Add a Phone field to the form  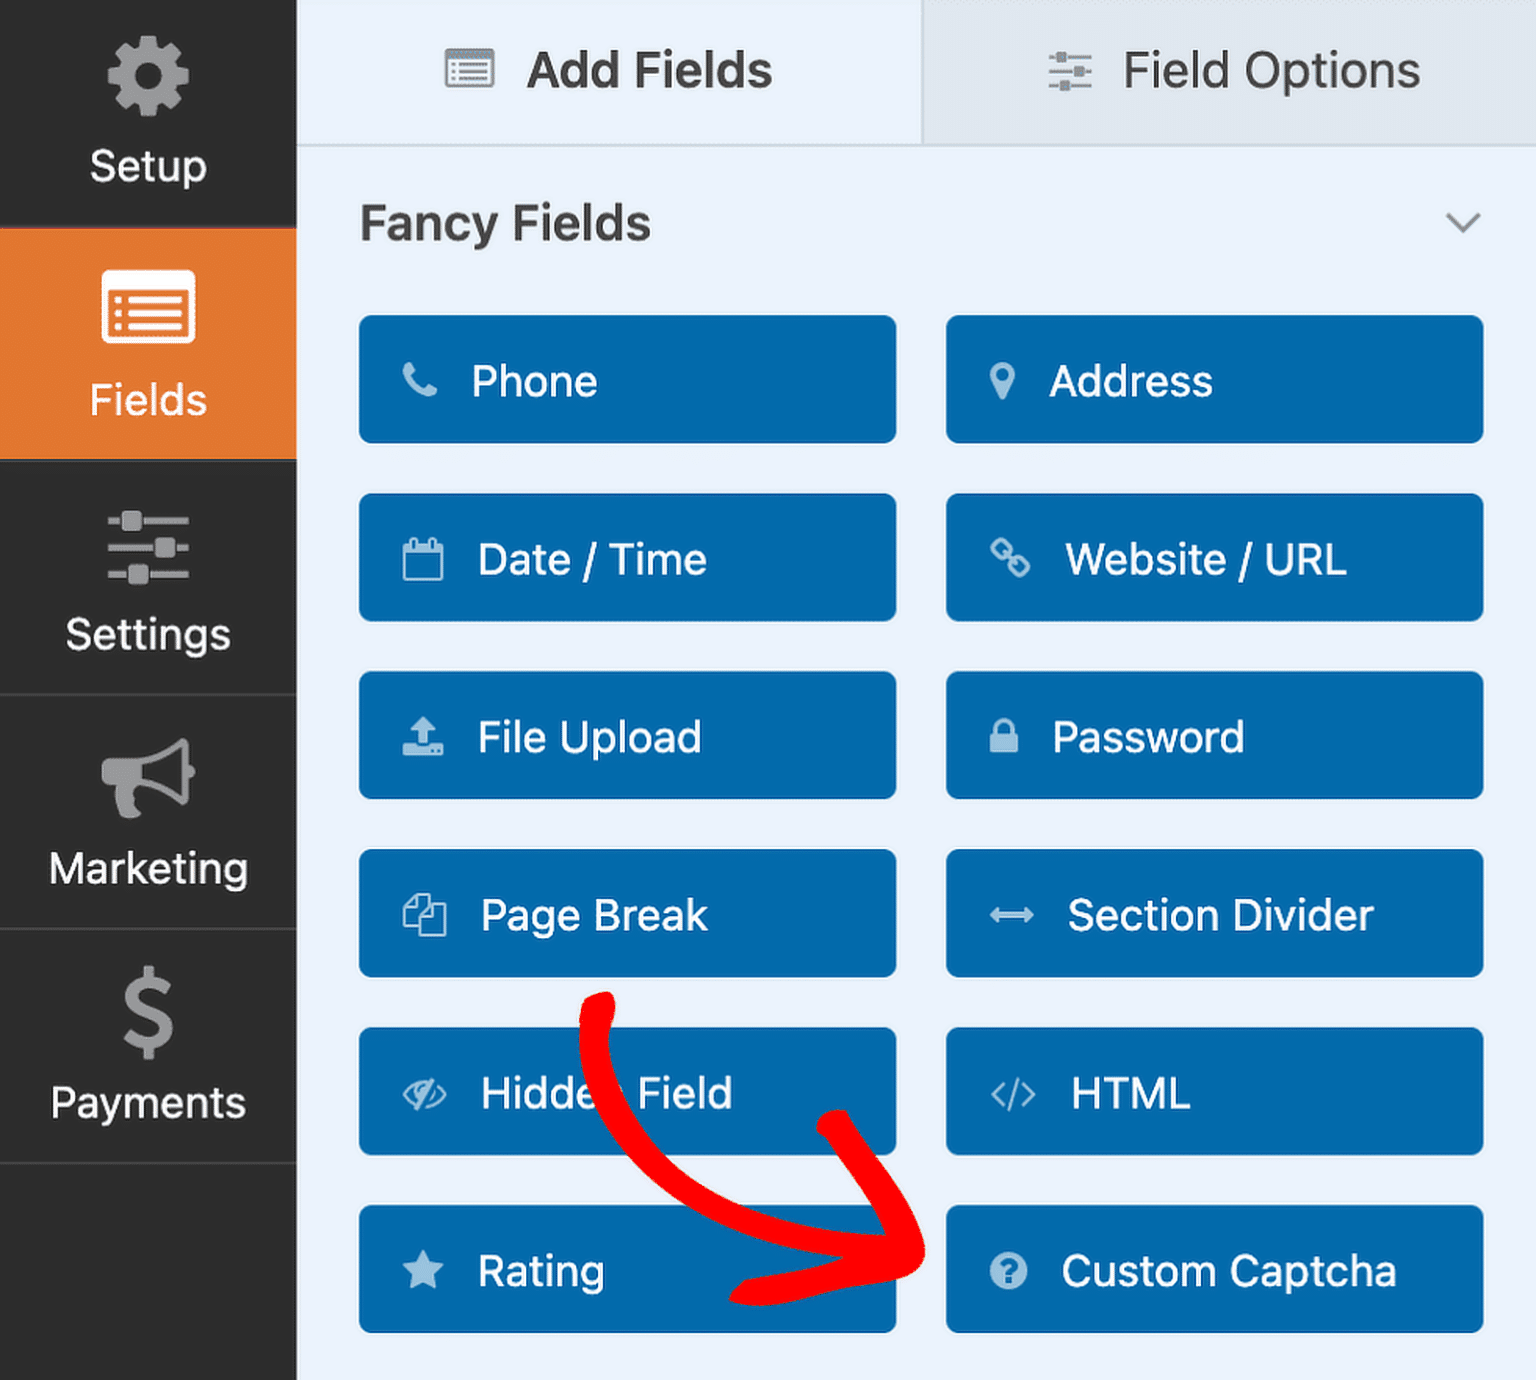click(627, 380)
